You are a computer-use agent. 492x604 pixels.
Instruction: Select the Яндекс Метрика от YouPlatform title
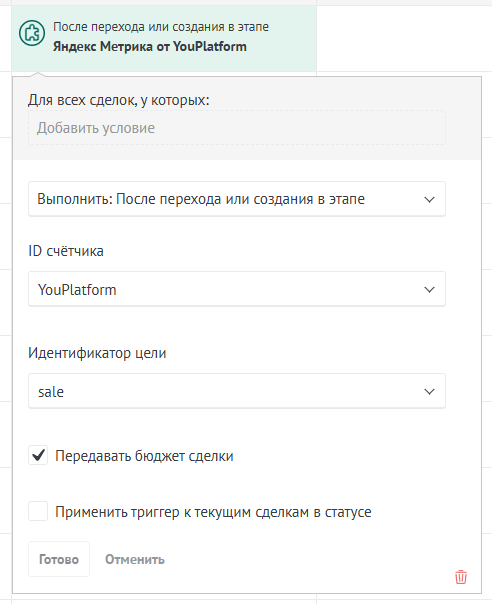[x=149, y=47]
